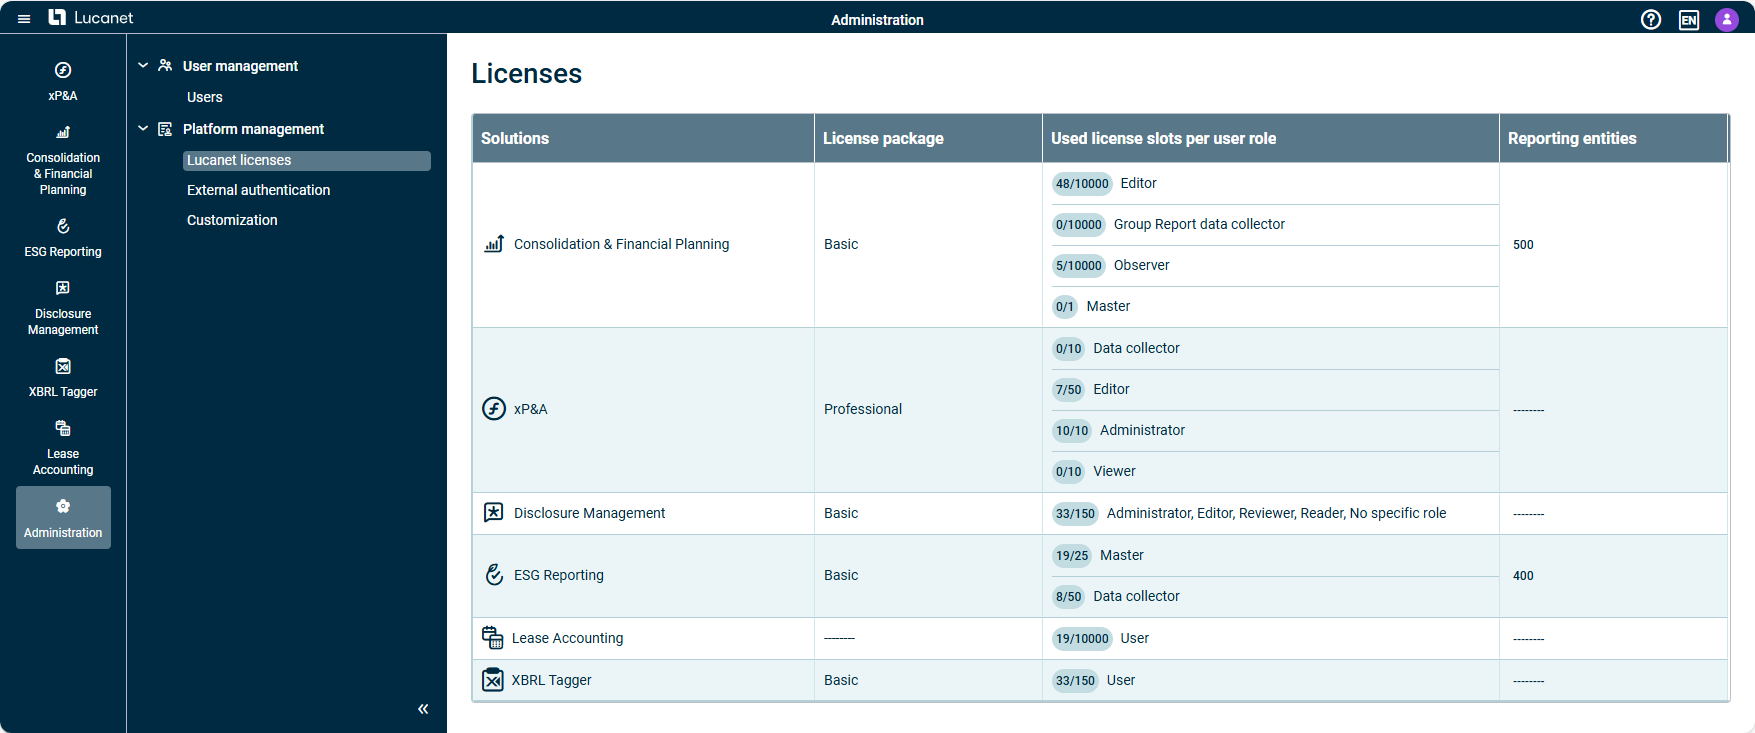Open the user profile avatar

click(1727, 19)
